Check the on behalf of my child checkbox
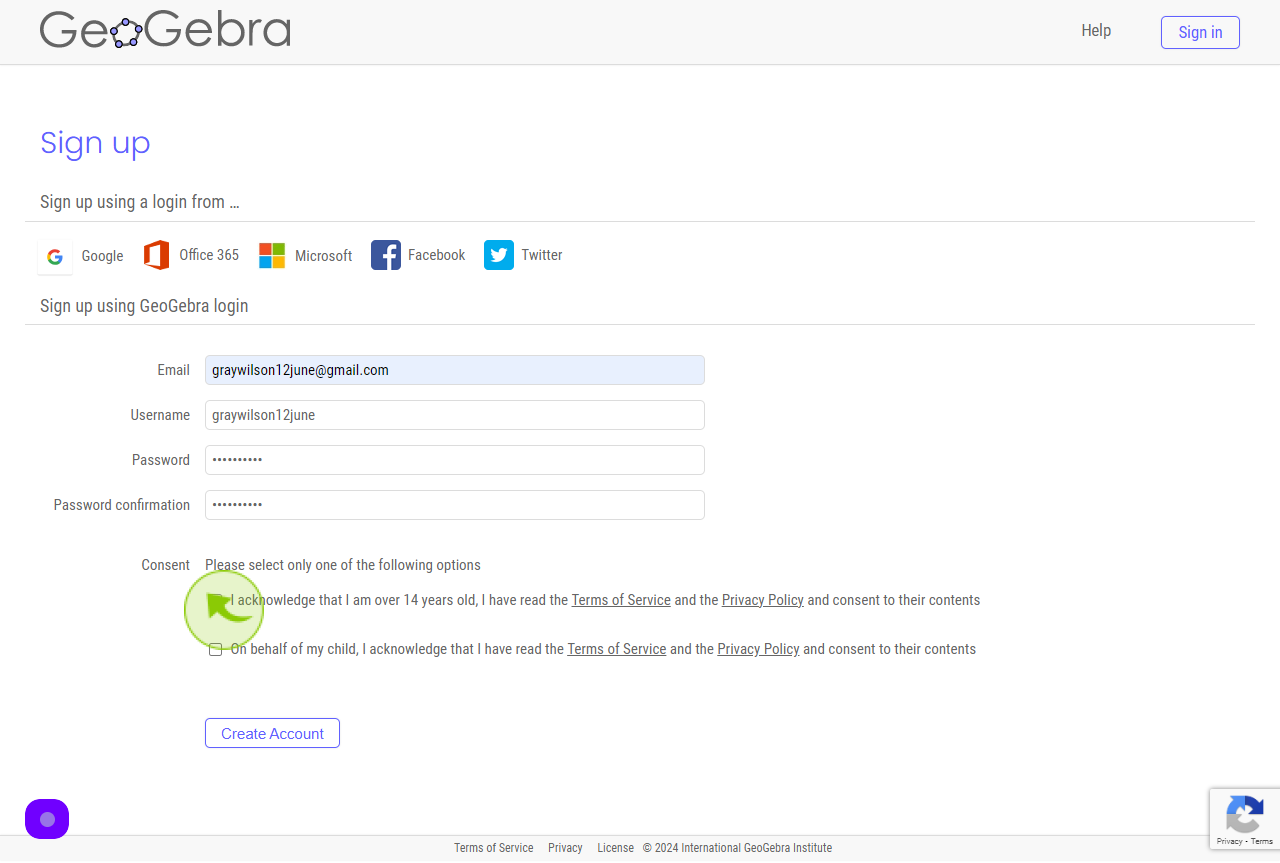The width and height of the screenshot is (1280, 863). click(215, 649)
